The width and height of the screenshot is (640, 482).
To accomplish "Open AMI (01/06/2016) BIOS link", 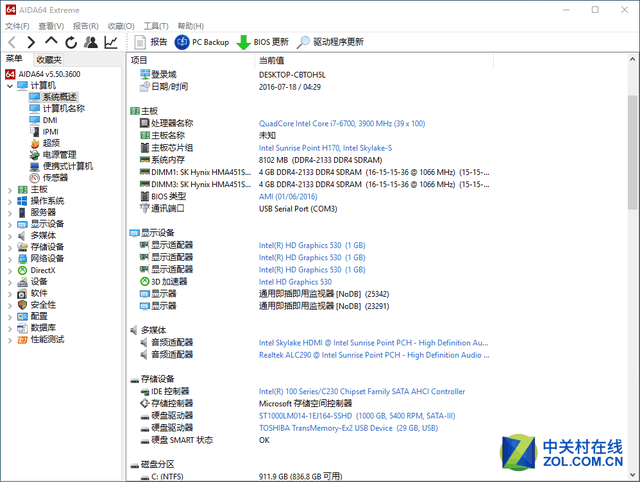I will (x=288, y=196).
